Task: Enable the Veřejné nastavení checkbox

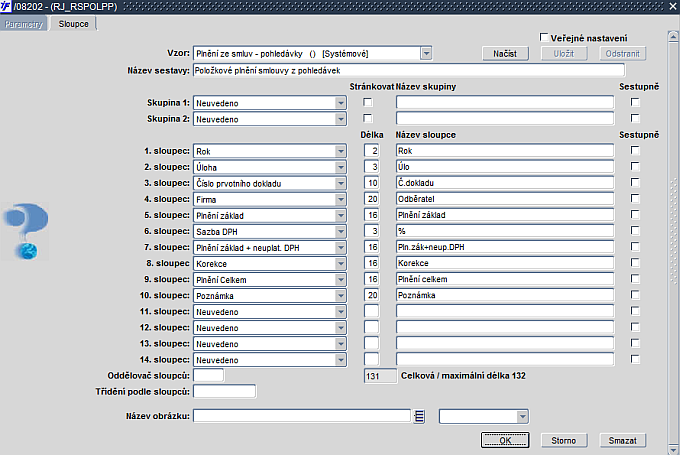Action: 544,37
